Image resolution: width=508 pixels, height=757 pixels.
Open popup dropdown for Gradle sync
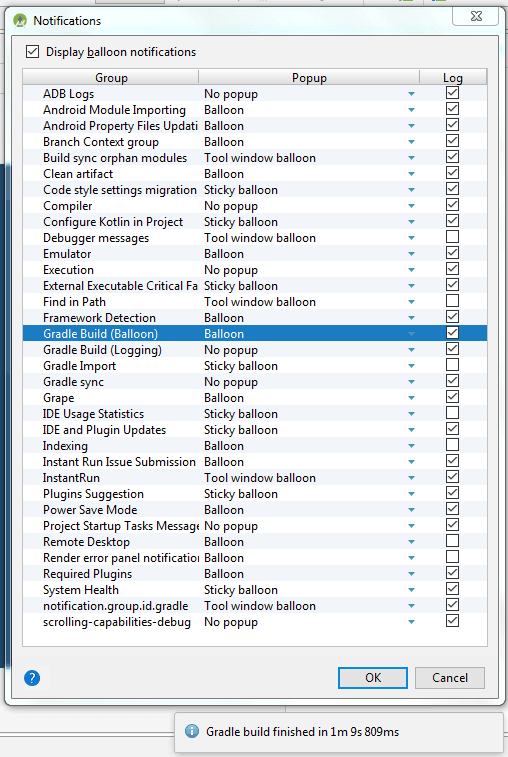click(411, 382)
